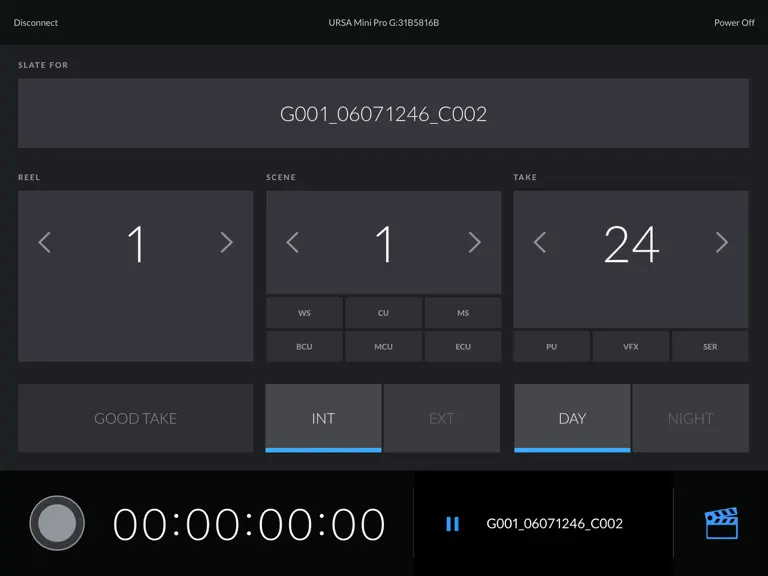Select the NIGHT option

pyautogui.click(x=691, y=418)
